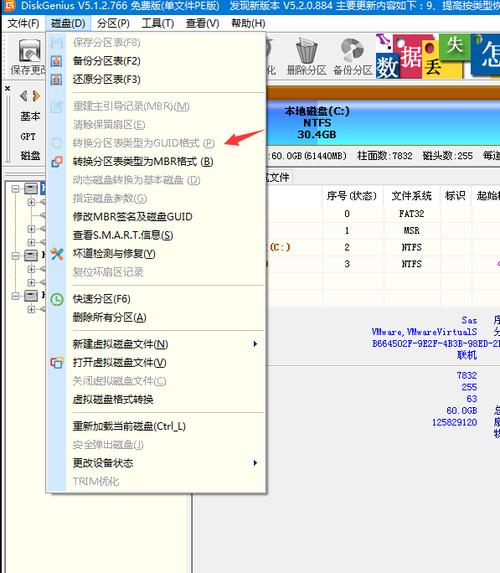Click the back arrow navigation icon
The width and height of the screenshot is (500, 573).
24,96
